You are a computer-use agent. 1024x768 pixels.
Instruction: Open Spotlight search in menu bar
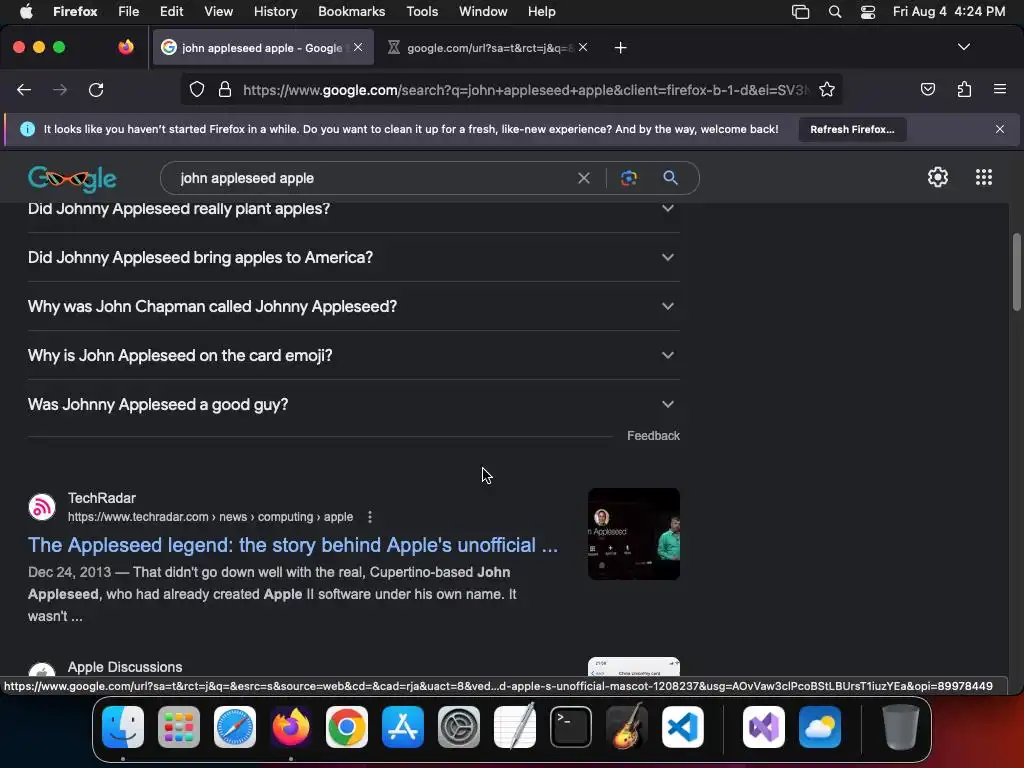pos(835,12)
